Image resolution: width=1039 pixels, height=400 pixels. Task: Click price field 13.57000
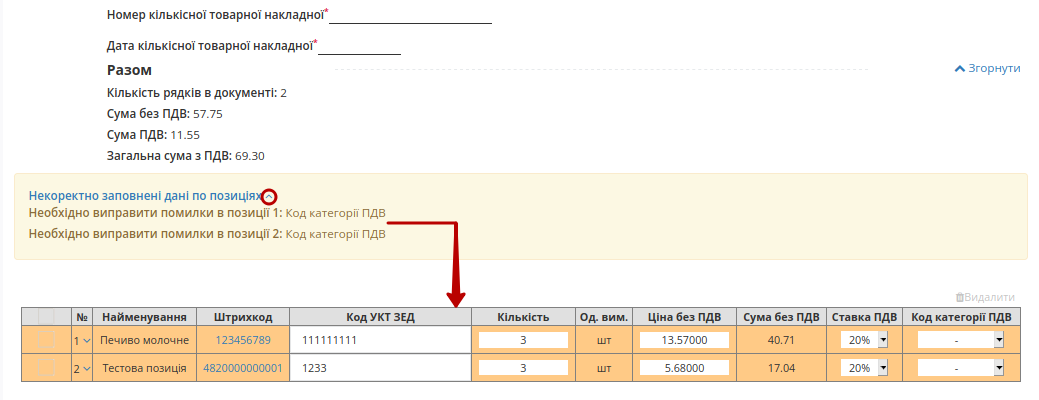coord(684,340)
